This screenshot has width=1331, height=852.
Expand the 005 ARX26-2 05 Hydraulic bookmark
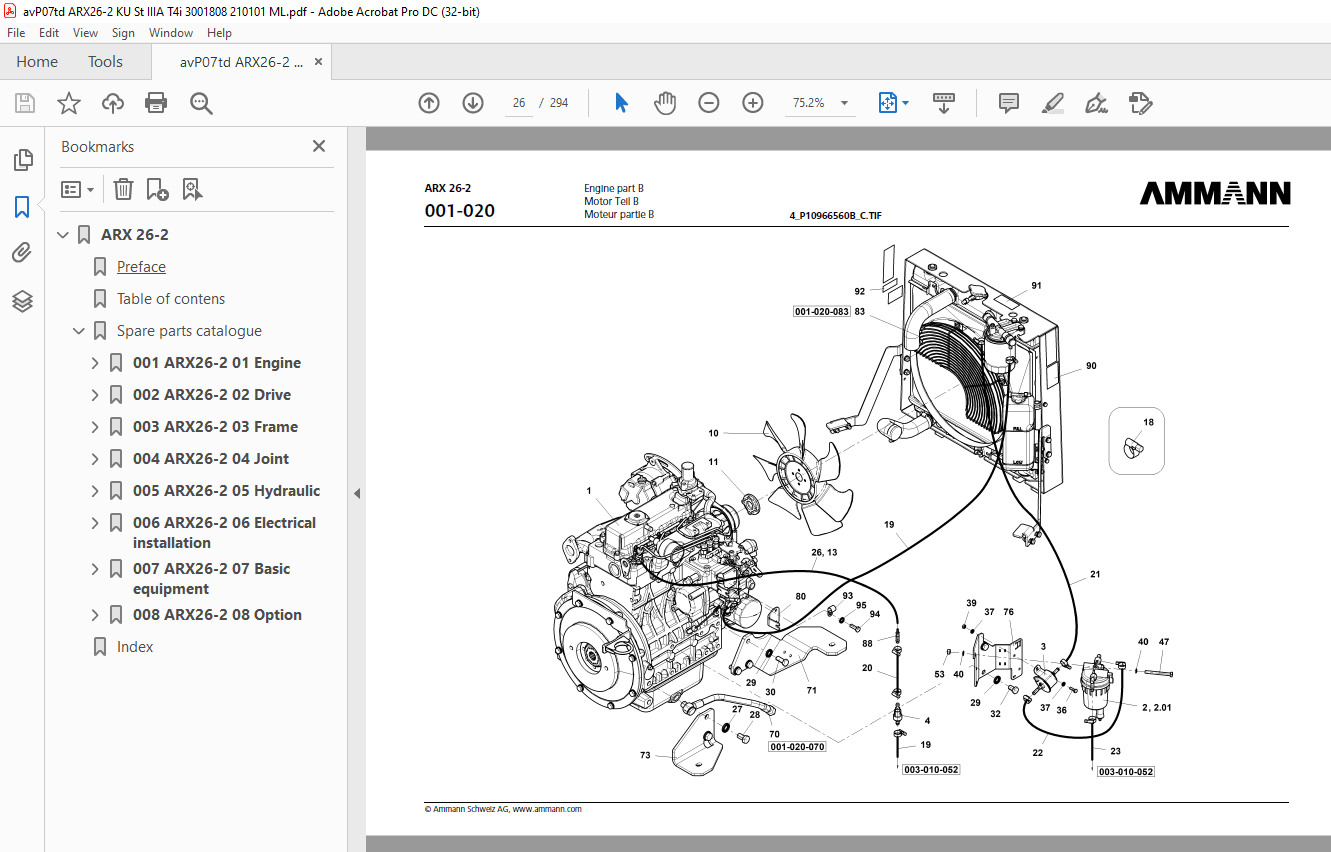click(x=96, y=491)
